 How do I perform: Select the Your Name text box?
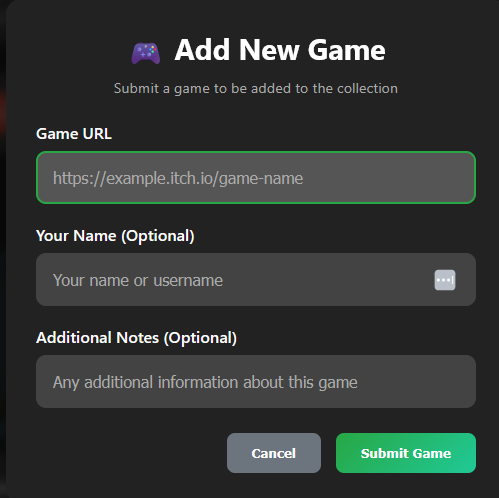[256, 280]
